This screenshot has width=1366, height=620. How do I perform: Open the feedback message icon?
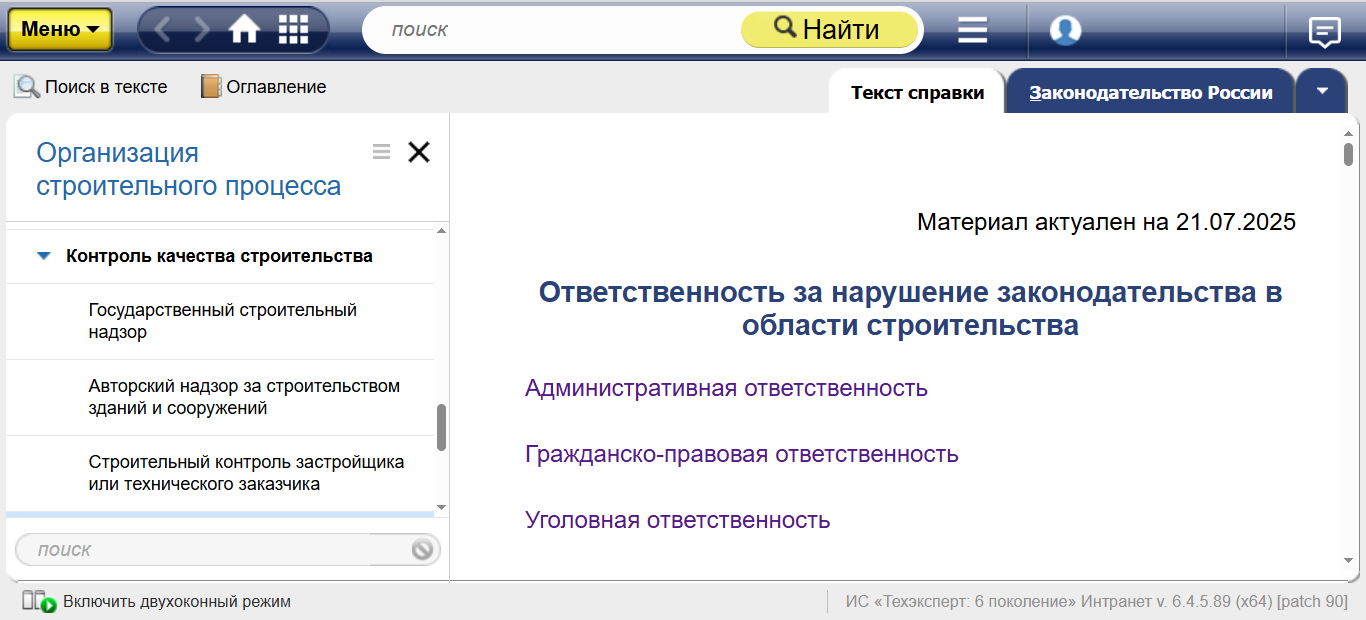(x=1325, y=31)
